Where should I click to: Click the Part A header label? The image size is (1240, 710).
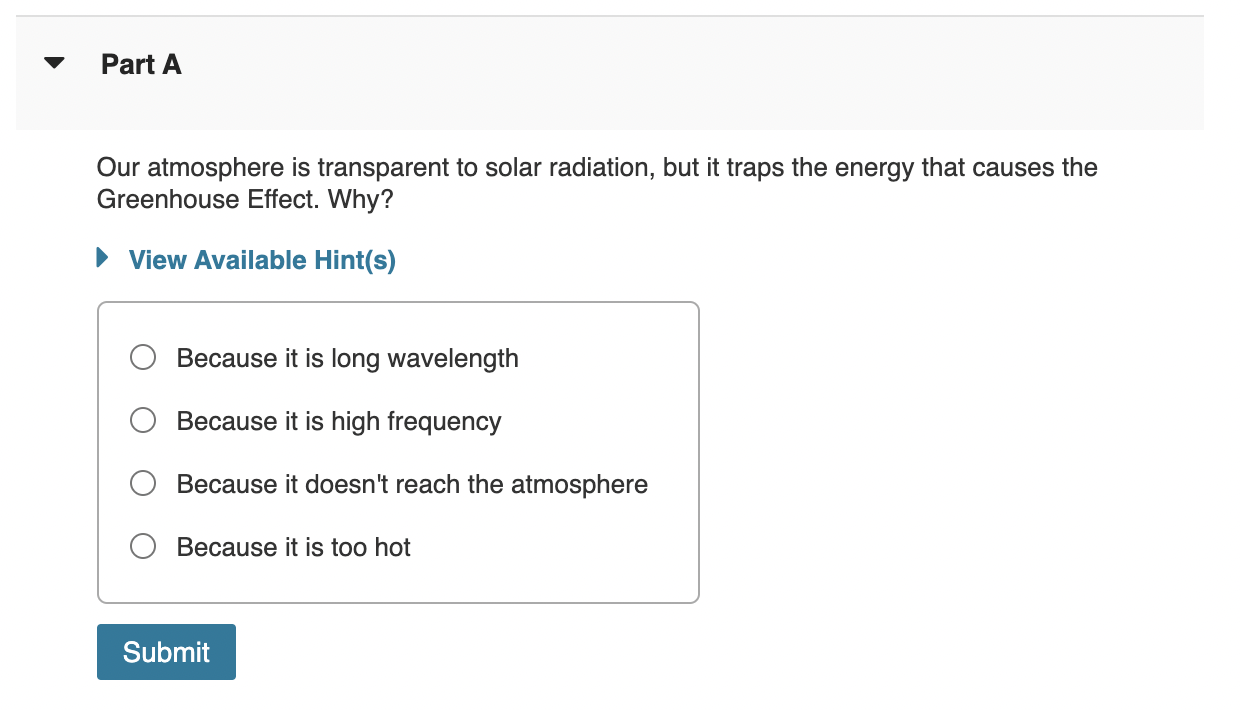140,63
